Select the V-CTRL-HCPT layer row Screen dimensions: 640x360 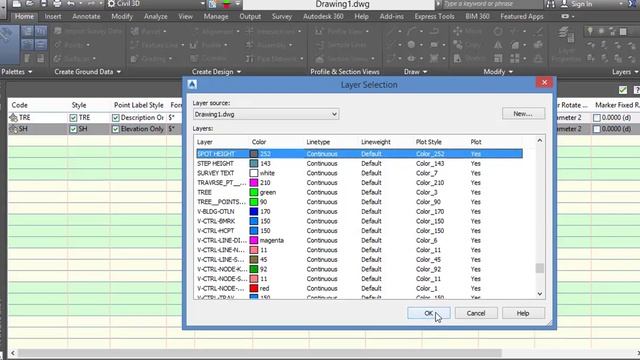tap(359, 231)
